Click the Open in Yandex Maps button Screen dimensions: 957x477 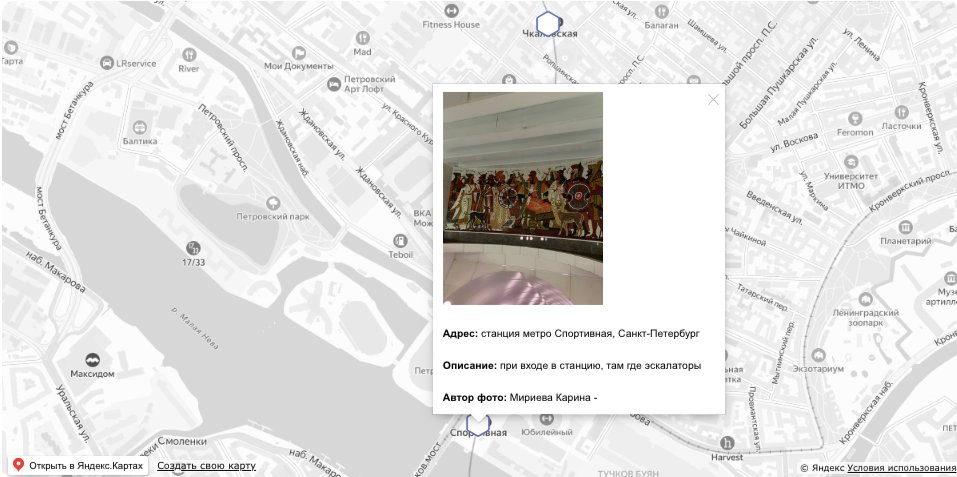coord(79,466)
